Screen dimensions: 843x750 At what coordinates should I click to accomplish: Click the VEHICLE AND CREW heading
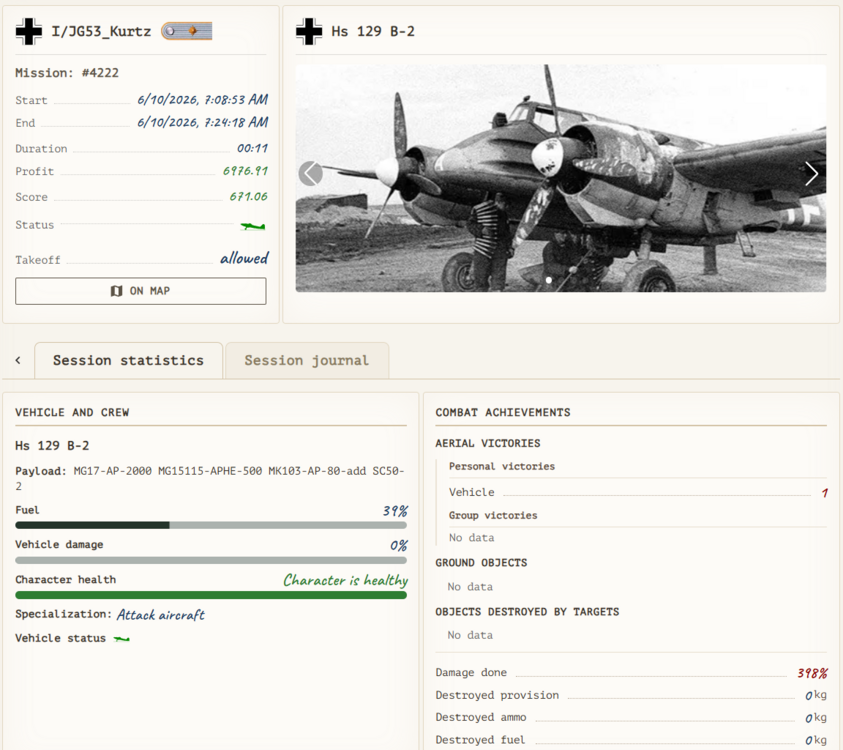click(x=72, y=412)
